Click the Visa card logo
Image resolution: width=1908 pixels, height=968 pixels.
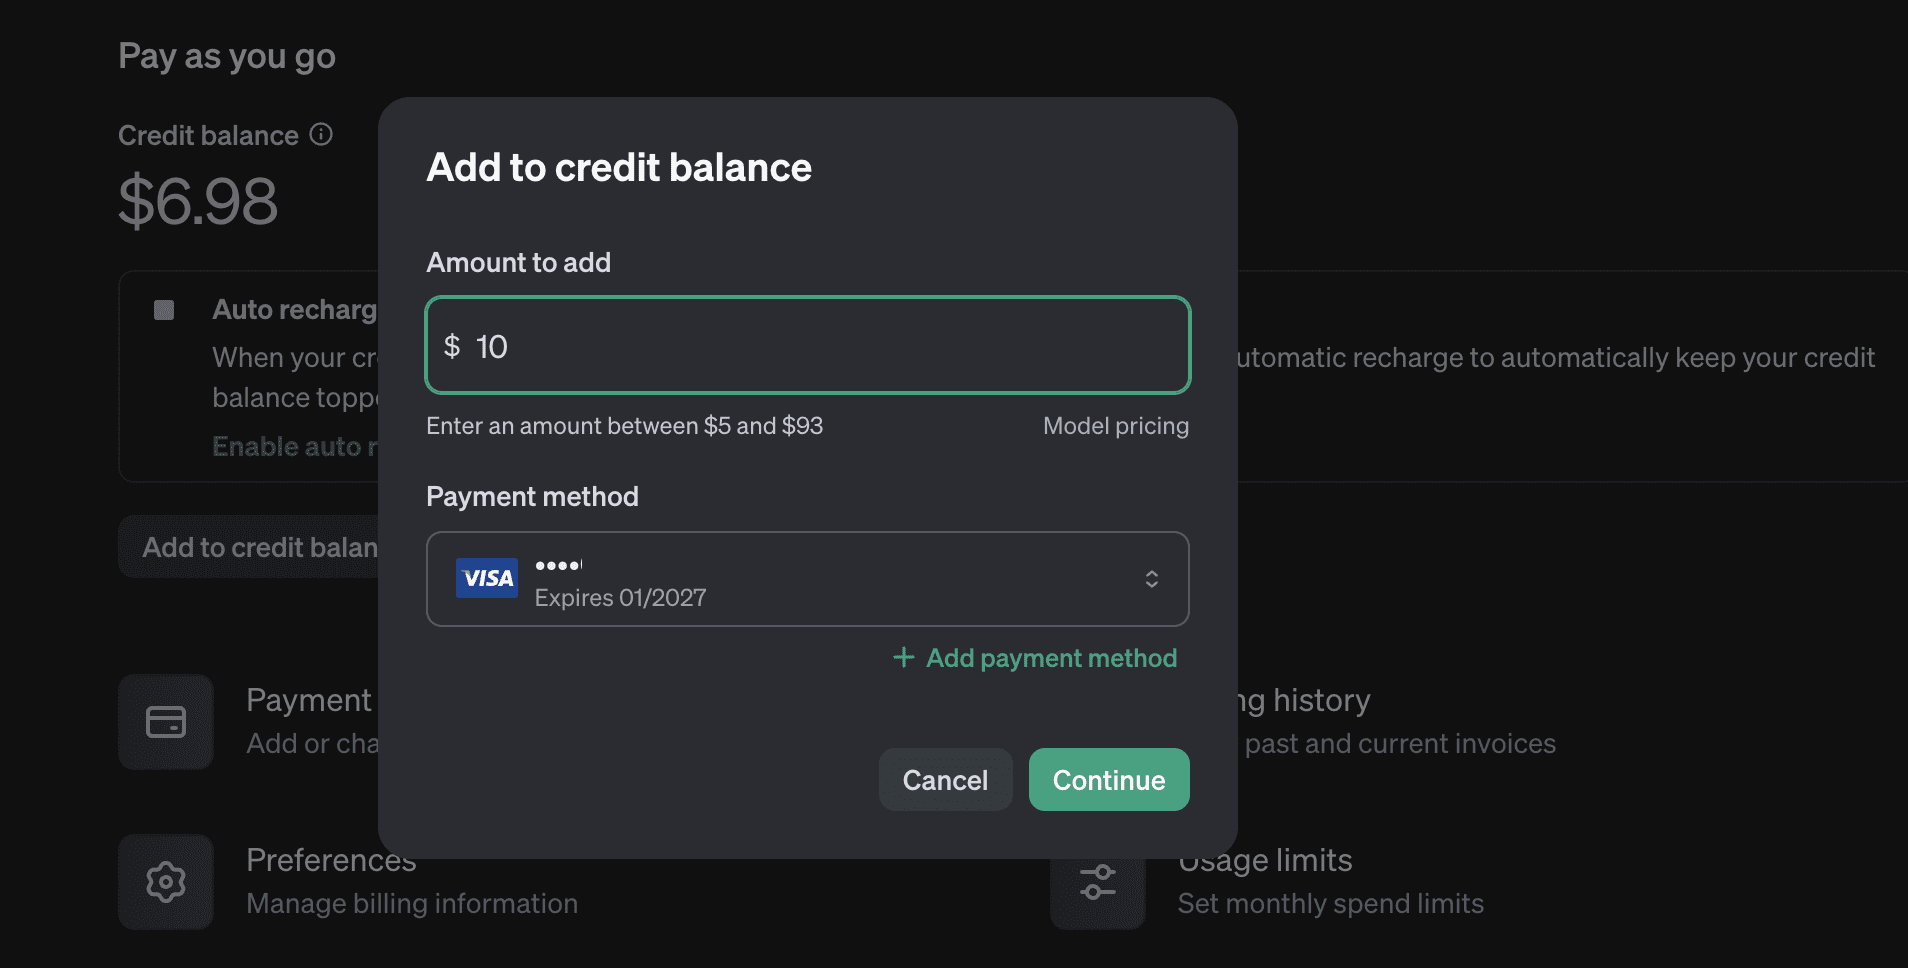[x=486, y=578]
